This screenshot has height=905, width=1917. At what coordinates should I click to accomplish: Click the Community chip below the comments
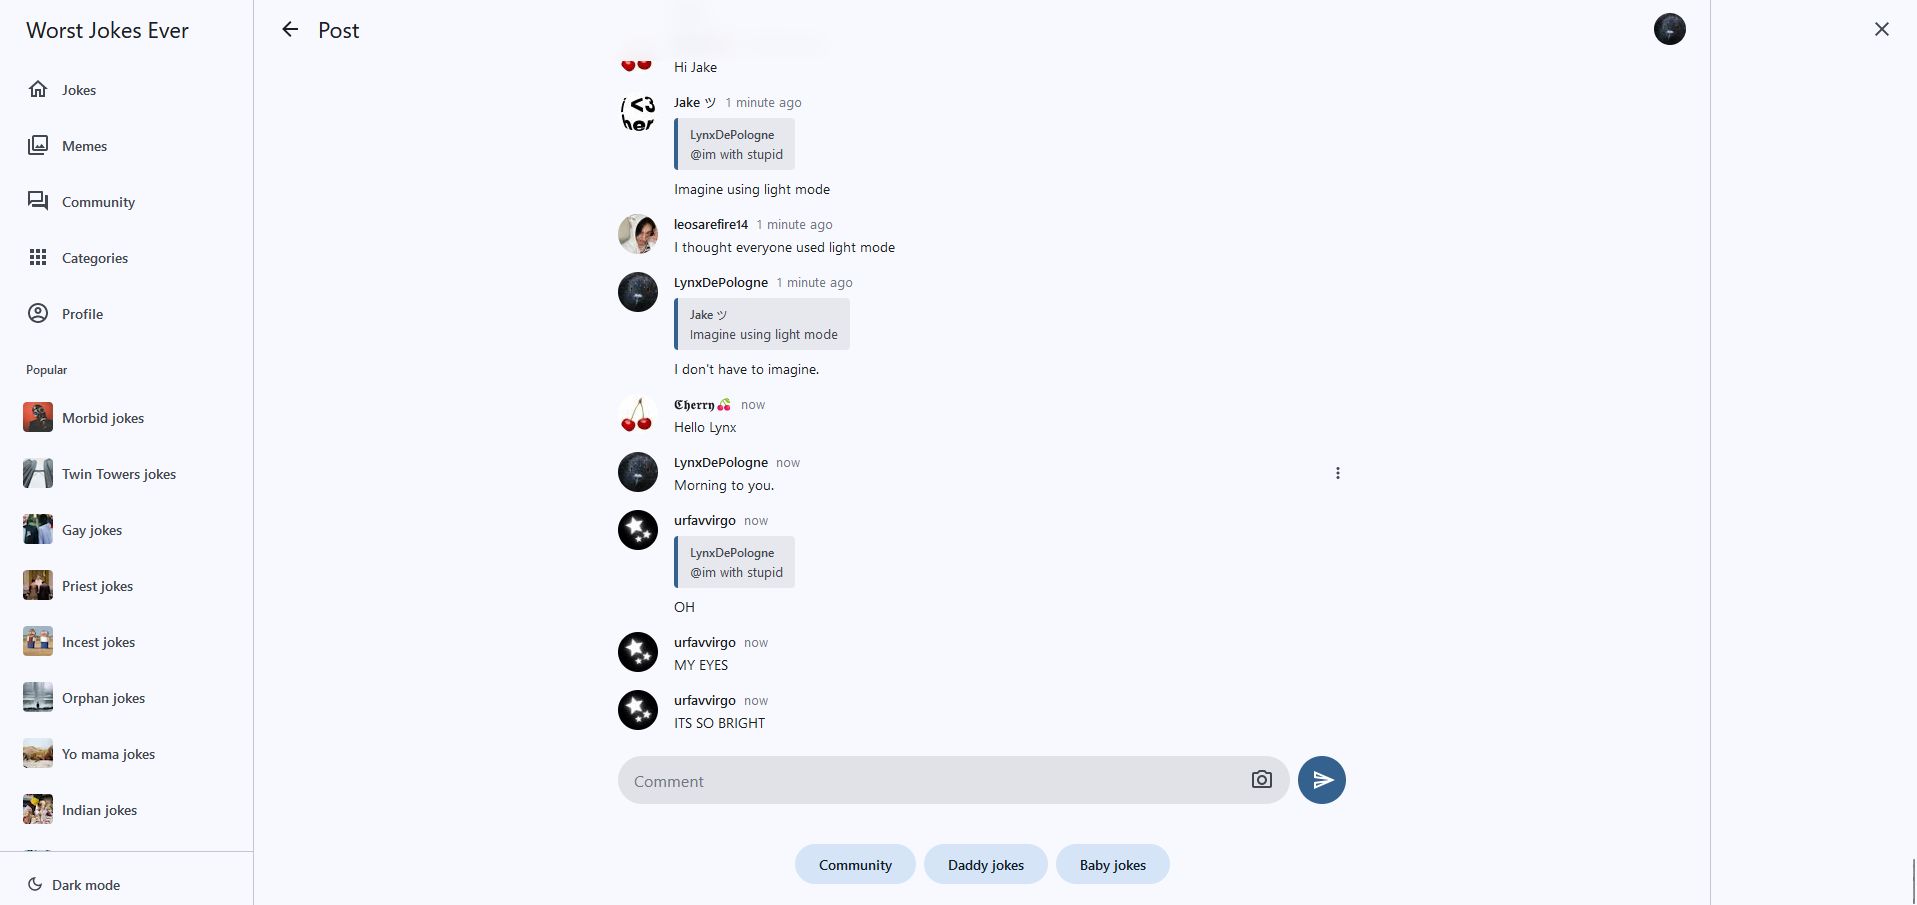tap(855, 865)
